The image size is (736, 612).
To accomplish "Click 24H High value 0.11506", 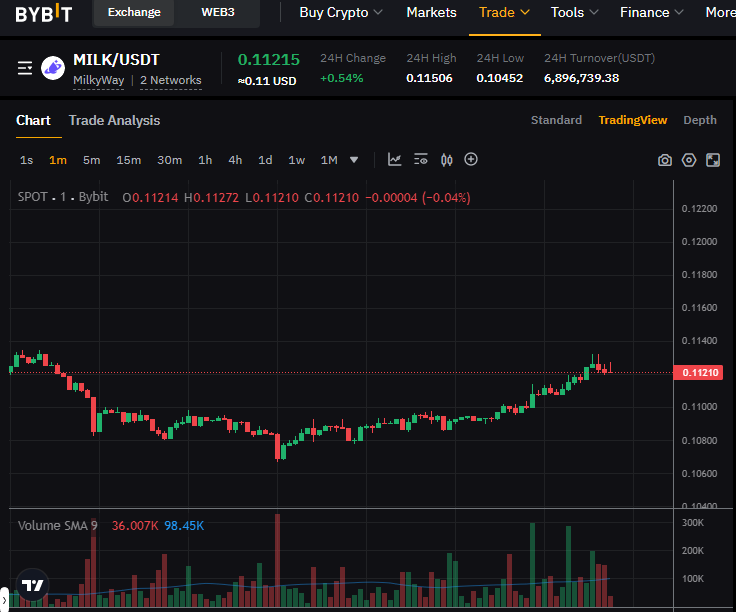I will coord(429,78).
